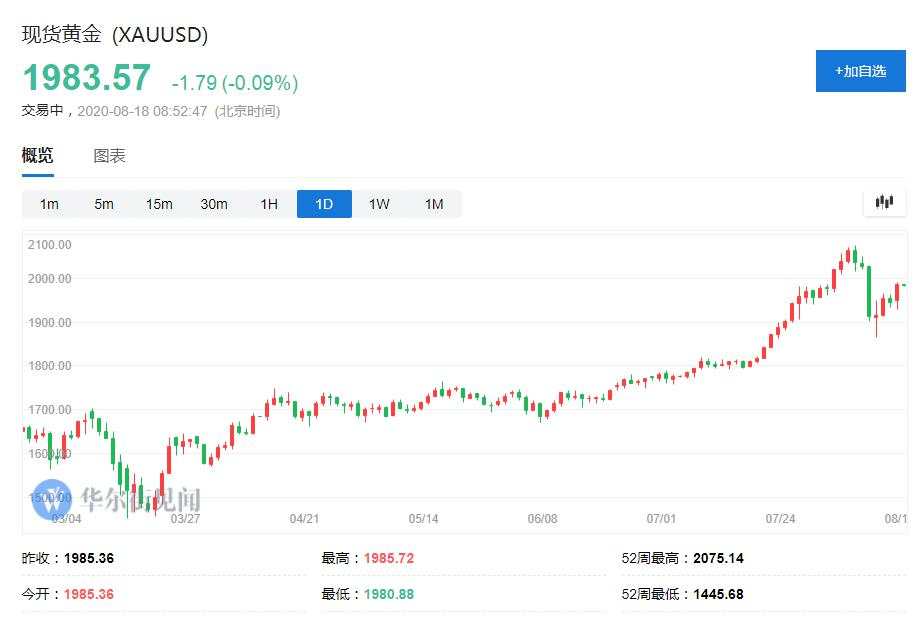
Task: Click the current price 1983.57
Action: (86, 78)
